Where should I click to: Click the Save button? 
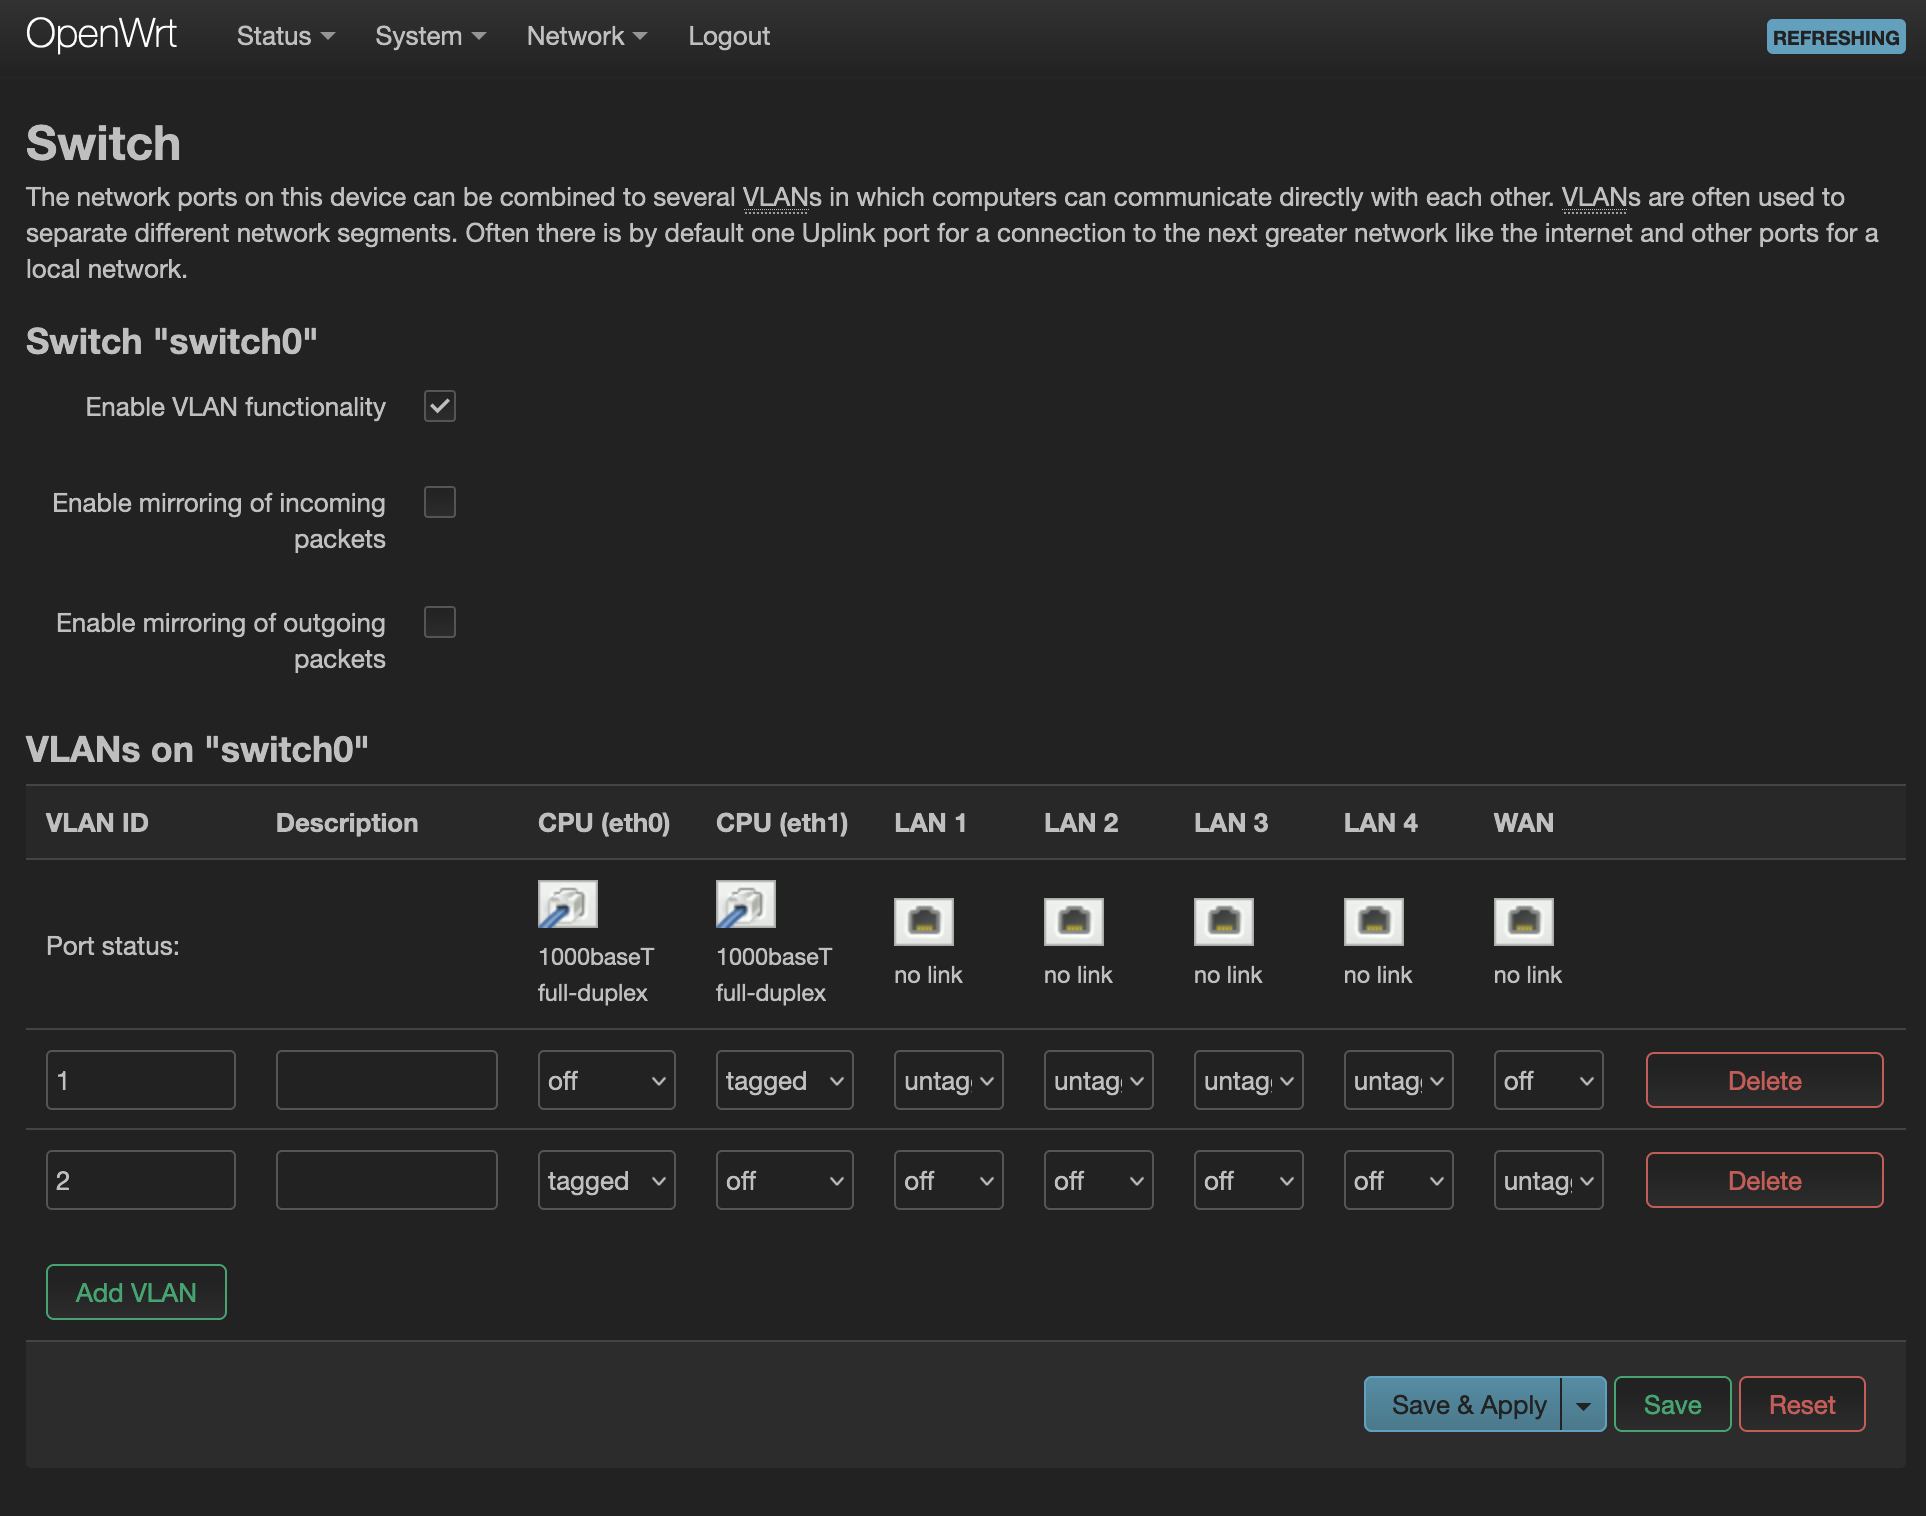(x=1673, y=1404)
